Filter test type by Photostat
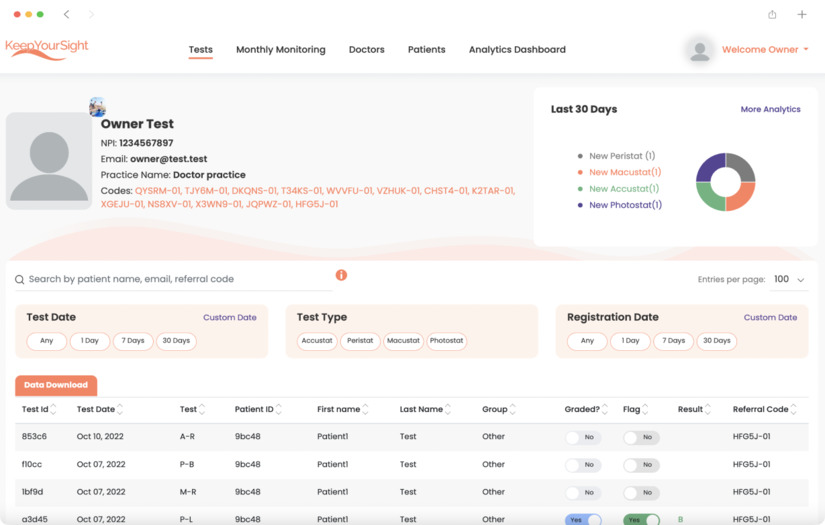The image size is (825, 525). 446,341
